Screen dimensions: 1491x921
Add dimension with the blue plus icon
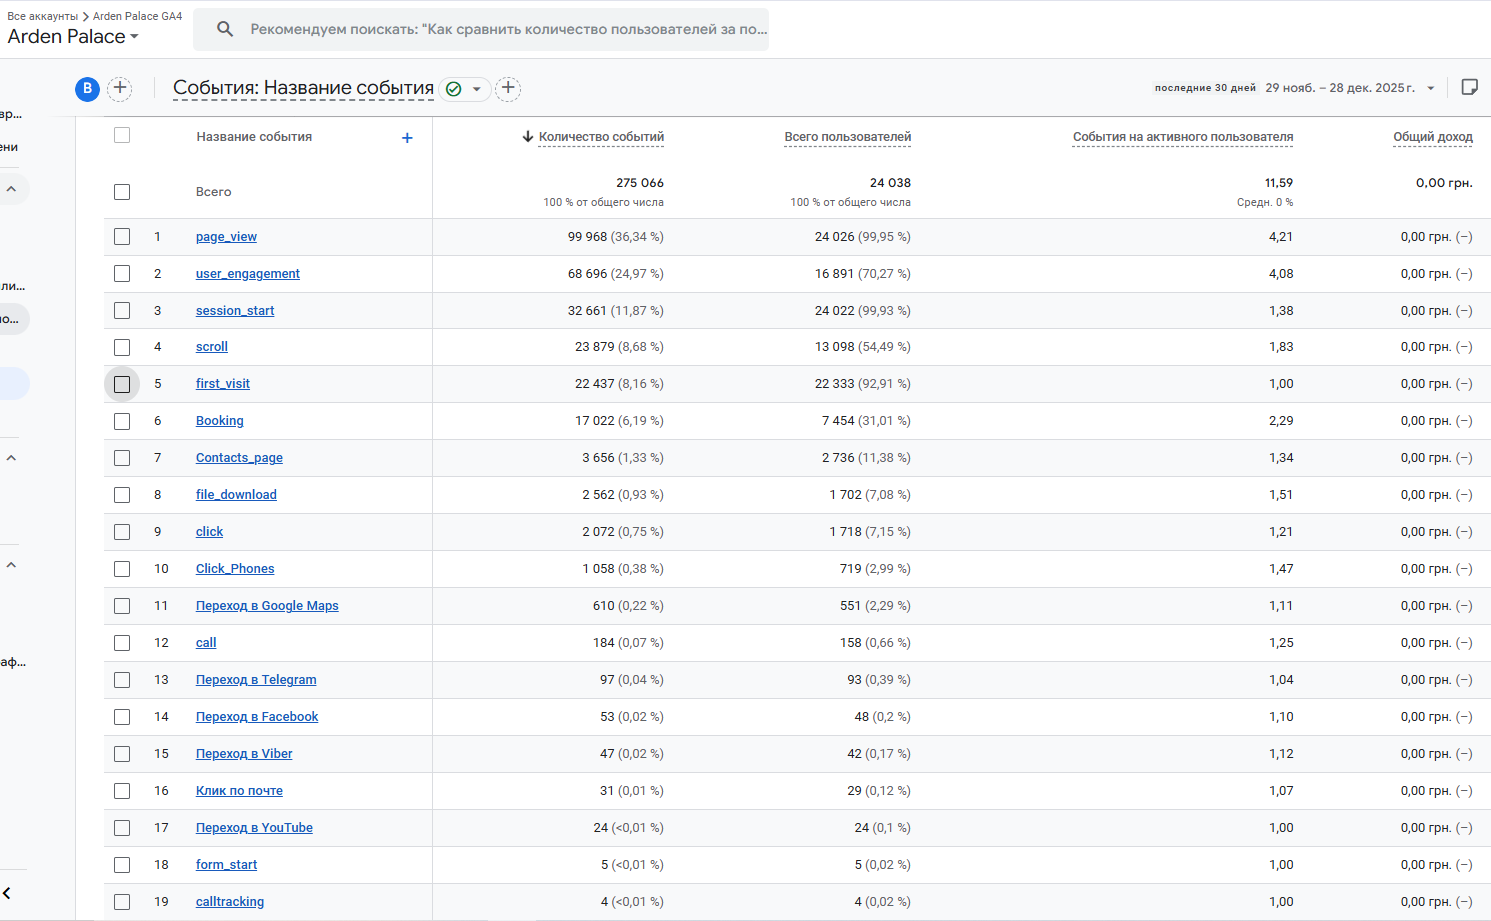[x=407, y=138]
